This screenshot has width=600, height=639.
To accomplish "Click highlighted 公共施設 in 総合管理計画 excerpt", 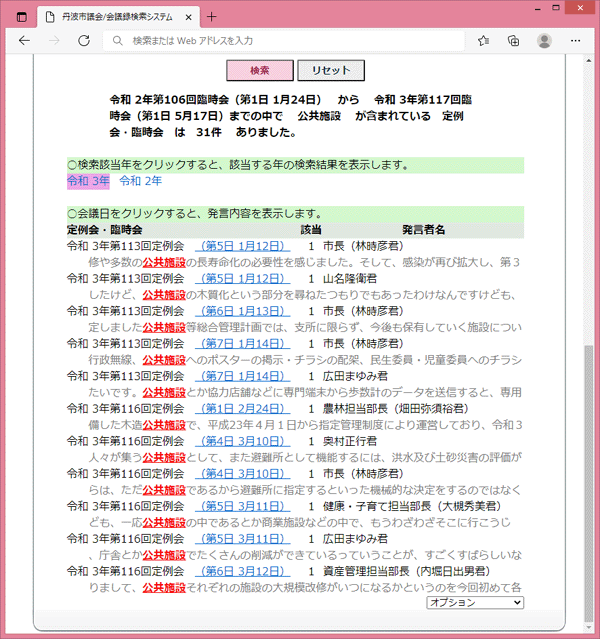I will tap(164, 327).
